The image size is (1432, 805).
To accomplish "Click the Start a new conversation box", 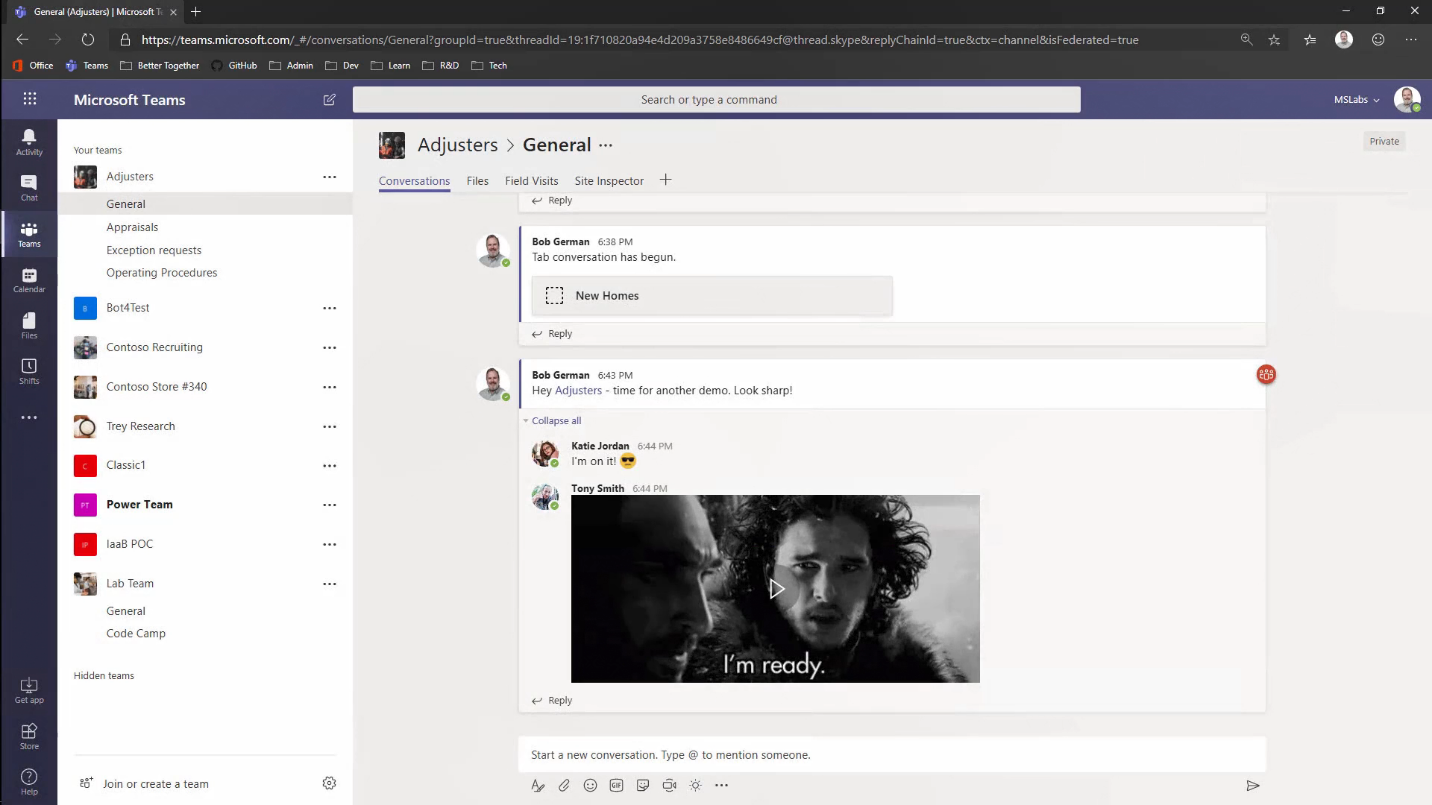I will coord(892,755).
